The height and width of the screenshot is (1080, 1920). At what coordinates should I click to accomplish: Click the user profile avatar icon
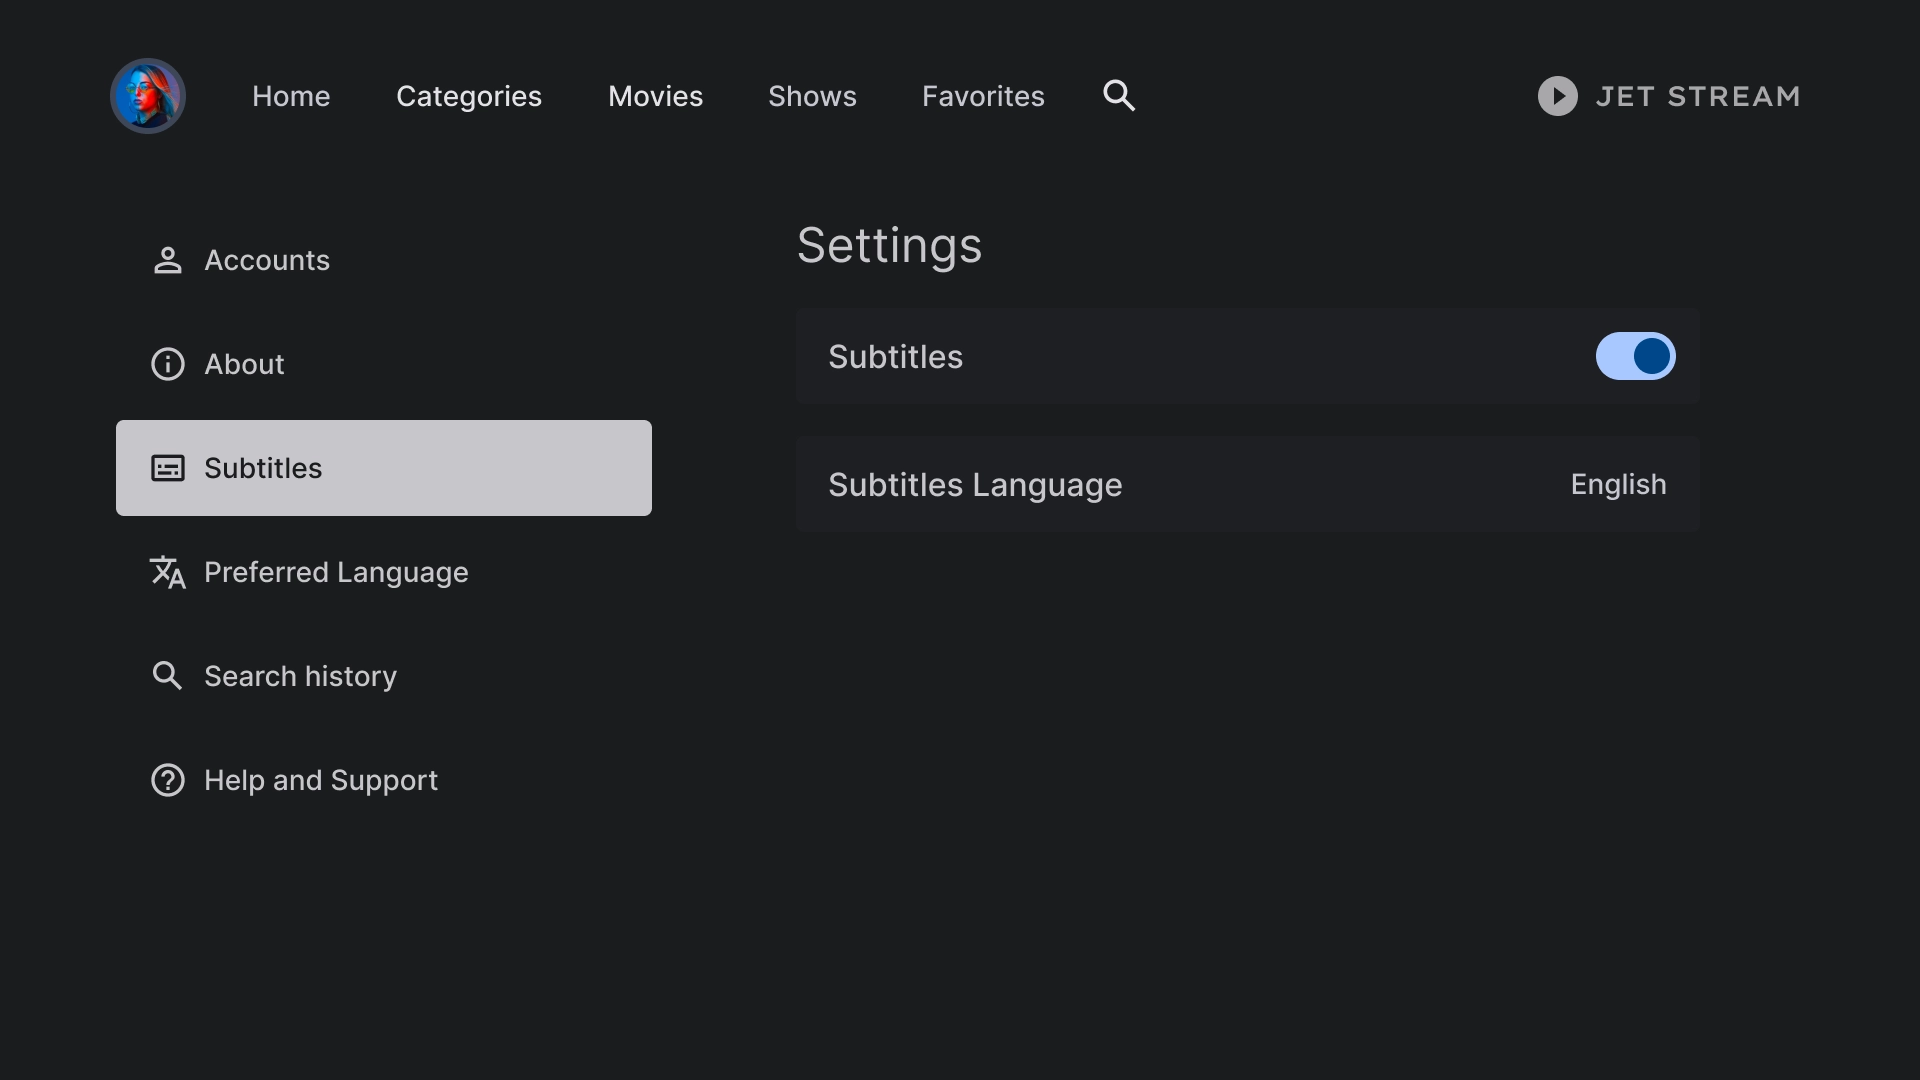(x=146, y=95)
